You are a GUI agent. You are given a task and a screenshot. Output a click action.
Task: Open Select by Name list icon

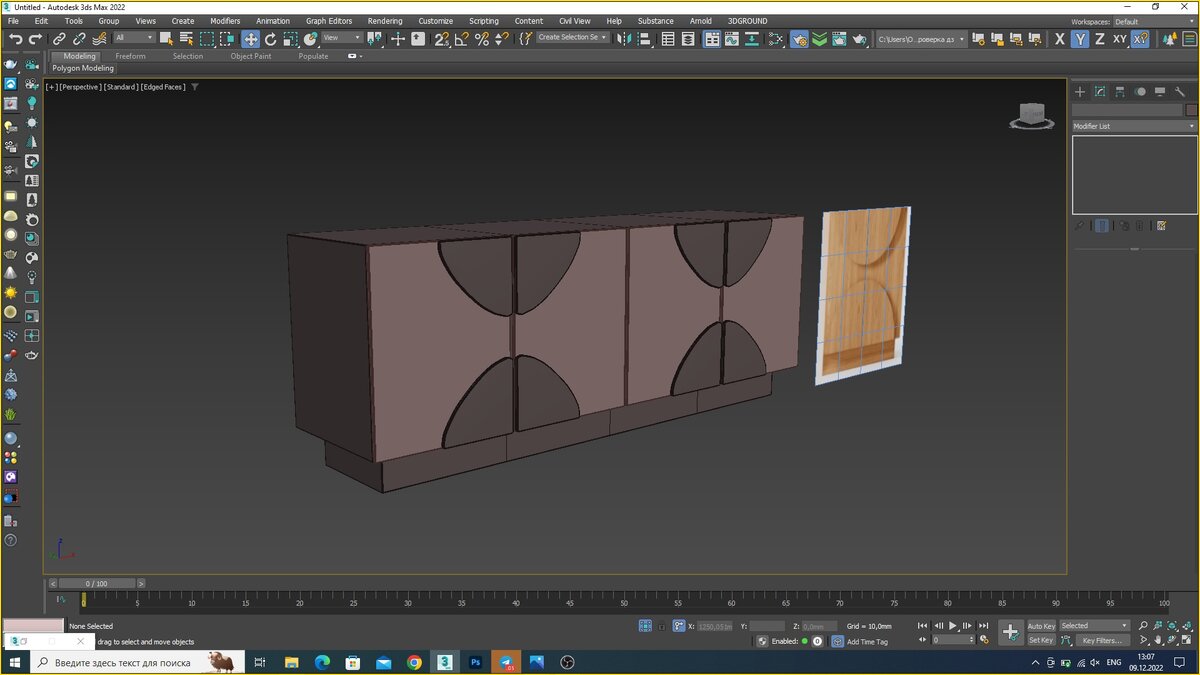point(186,39)
